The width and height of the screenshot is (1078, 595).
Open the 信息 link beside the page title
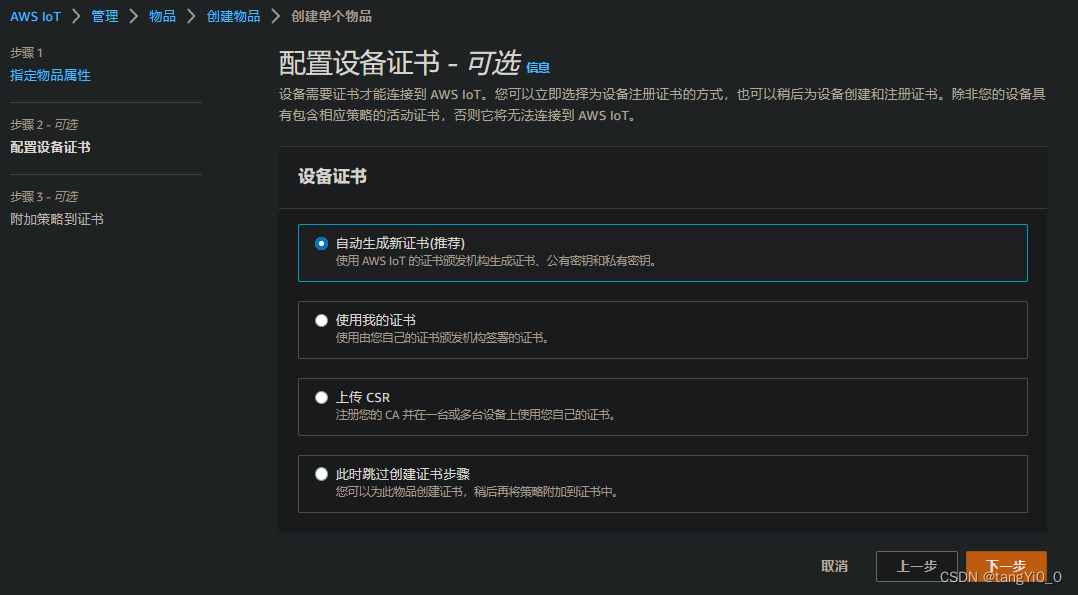(x=538, y=68)
